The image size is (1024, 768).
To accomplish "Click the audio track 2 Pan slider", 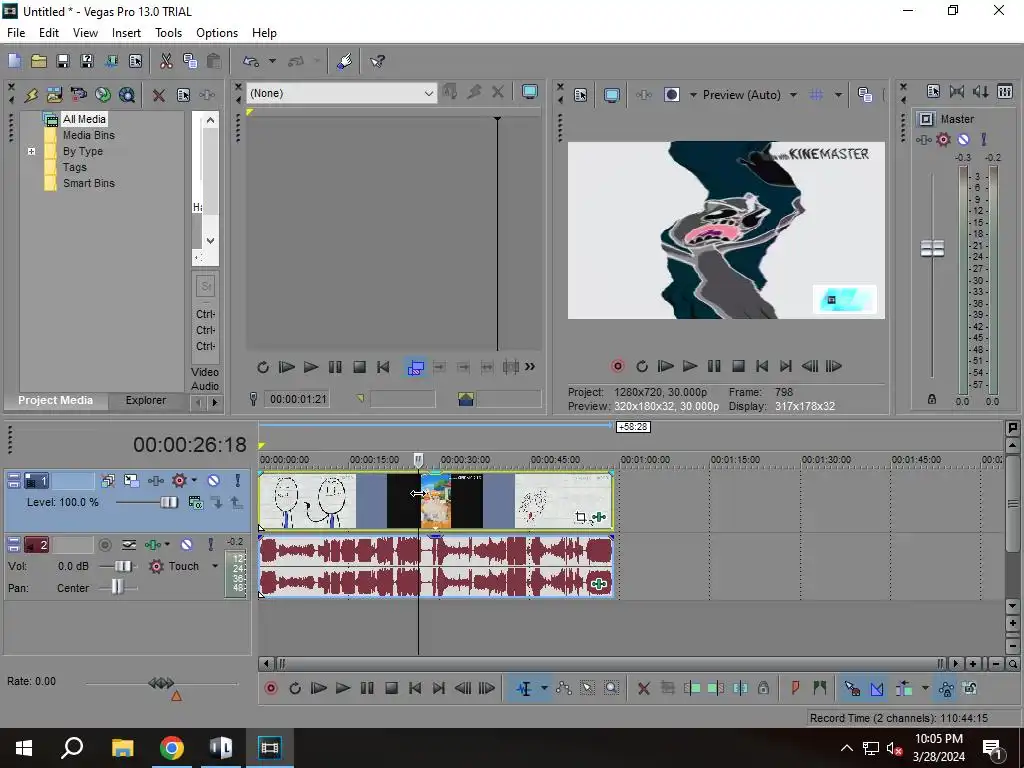I will coord(118,587).
